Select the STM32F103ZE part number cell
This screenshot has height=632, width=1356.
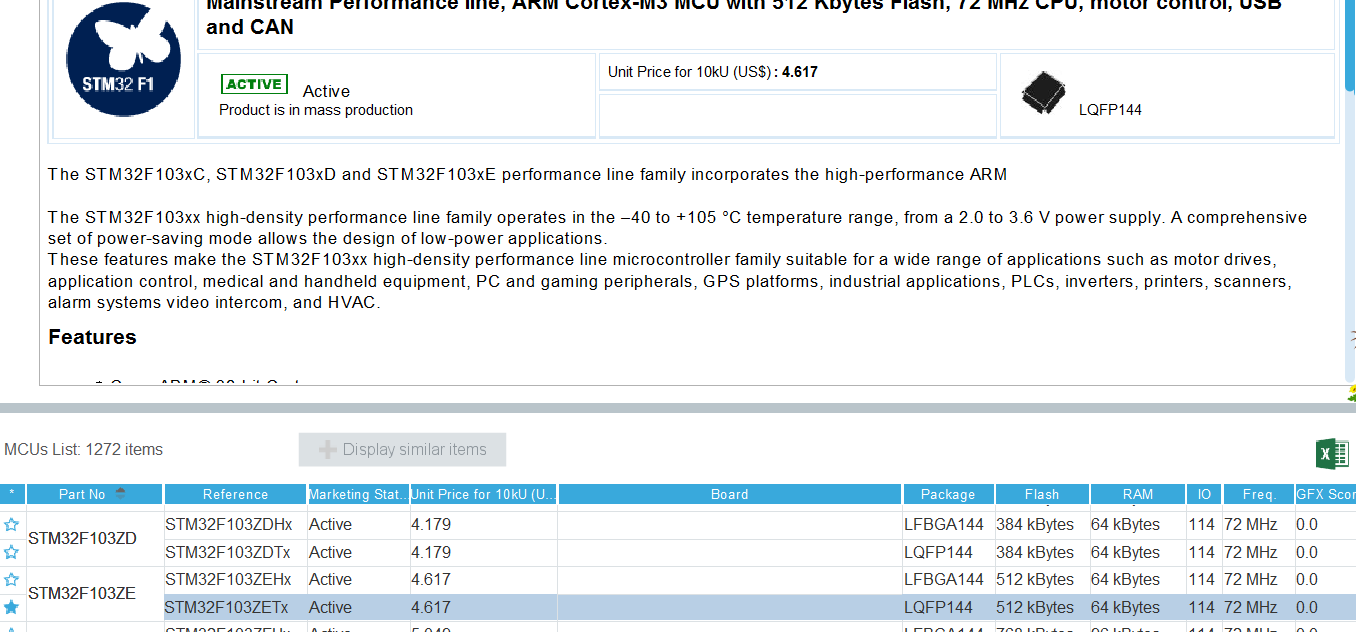point(95,593)
